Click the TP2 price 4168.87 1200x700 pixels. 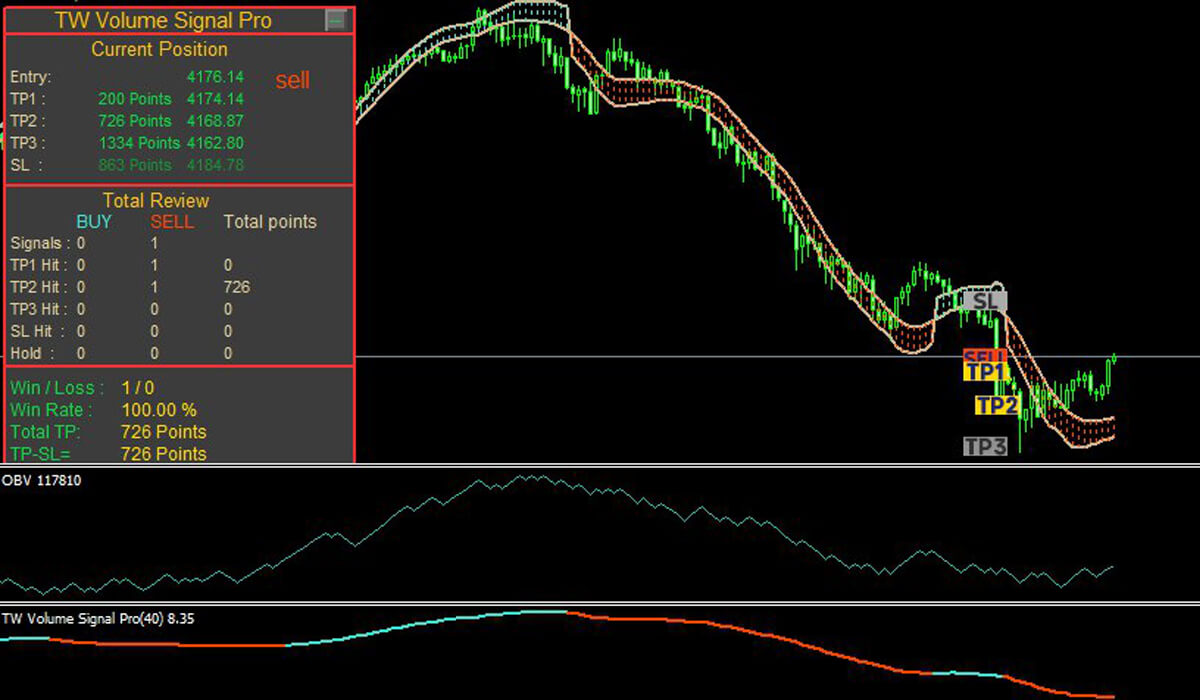(215, 121)
